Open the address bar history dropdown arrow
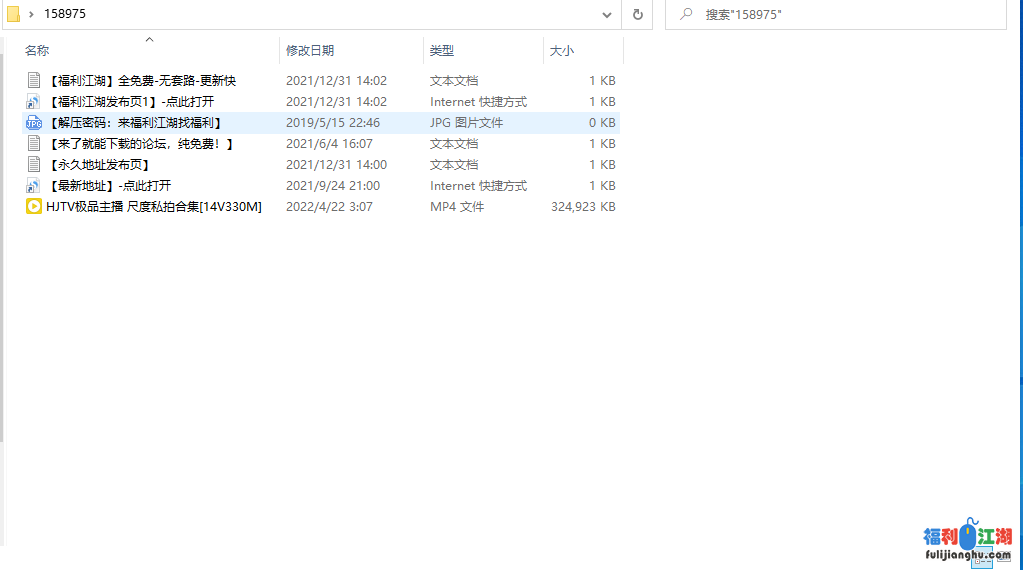 click(x=607, y=15)
